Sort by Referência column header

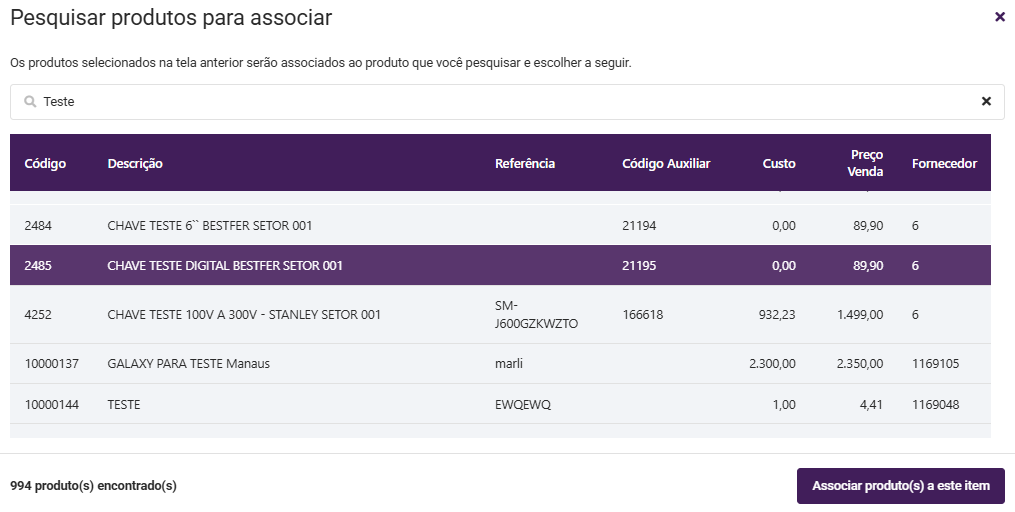(x=525, y=163)
